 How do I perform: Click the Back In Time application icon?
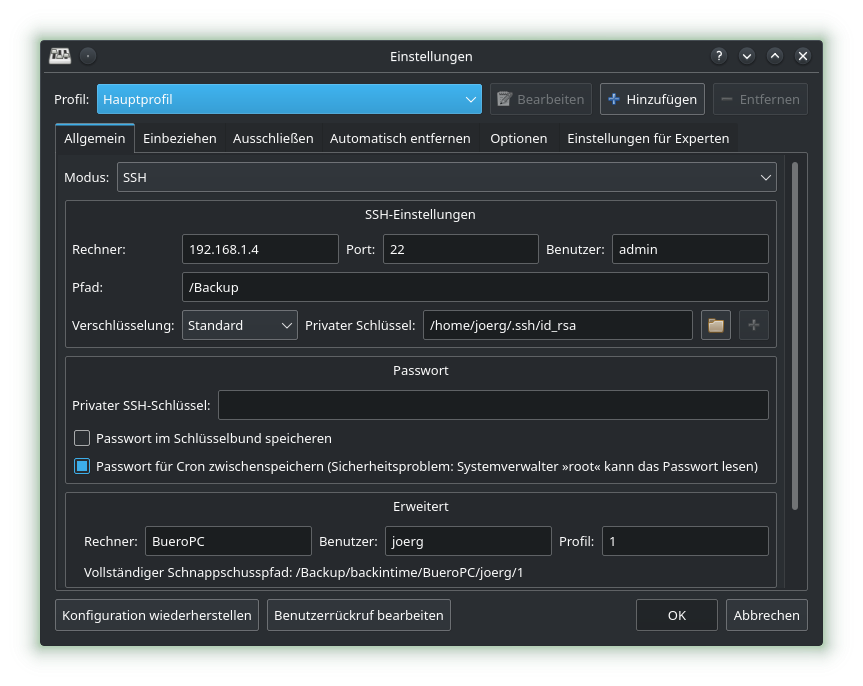pyautogui.click(x=60, y=56)
